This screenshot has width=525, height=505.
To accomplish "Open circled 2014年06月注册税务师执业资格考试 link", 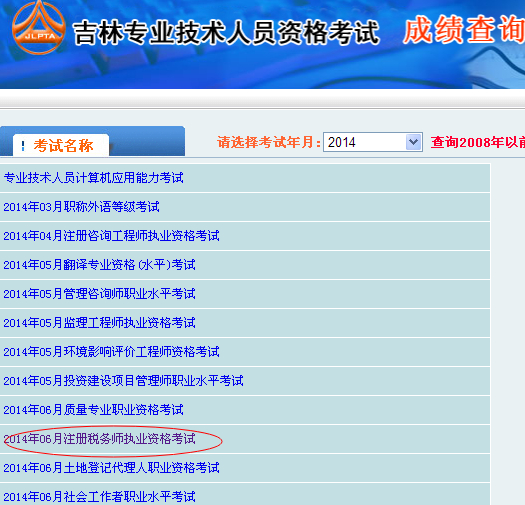I will click(x=99, y=438).
